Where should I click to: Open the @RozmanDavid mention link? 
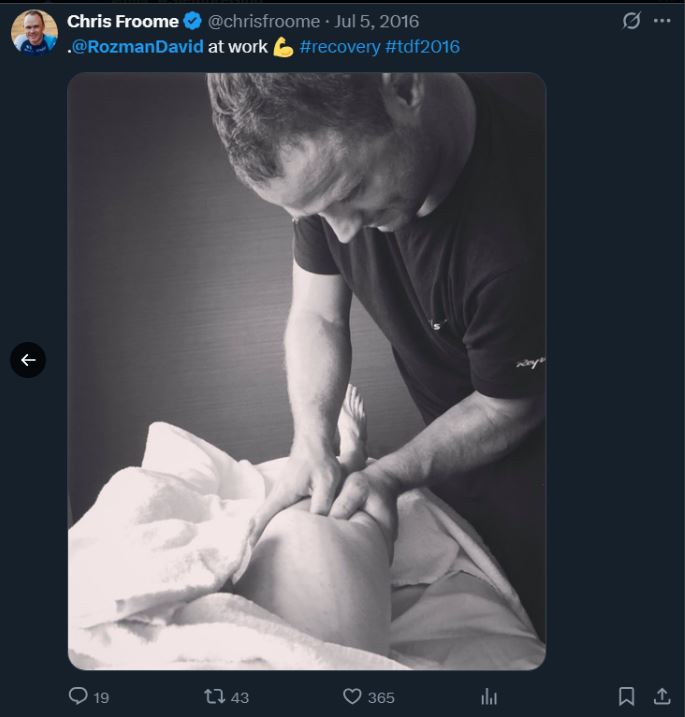tap(138, 47)
